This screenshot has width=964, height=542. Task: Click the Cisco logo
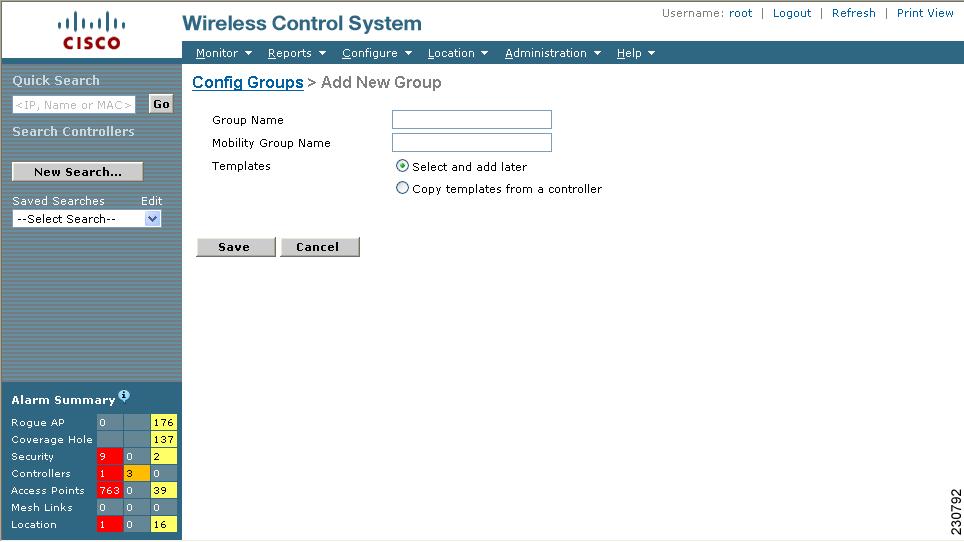(92, 31)
